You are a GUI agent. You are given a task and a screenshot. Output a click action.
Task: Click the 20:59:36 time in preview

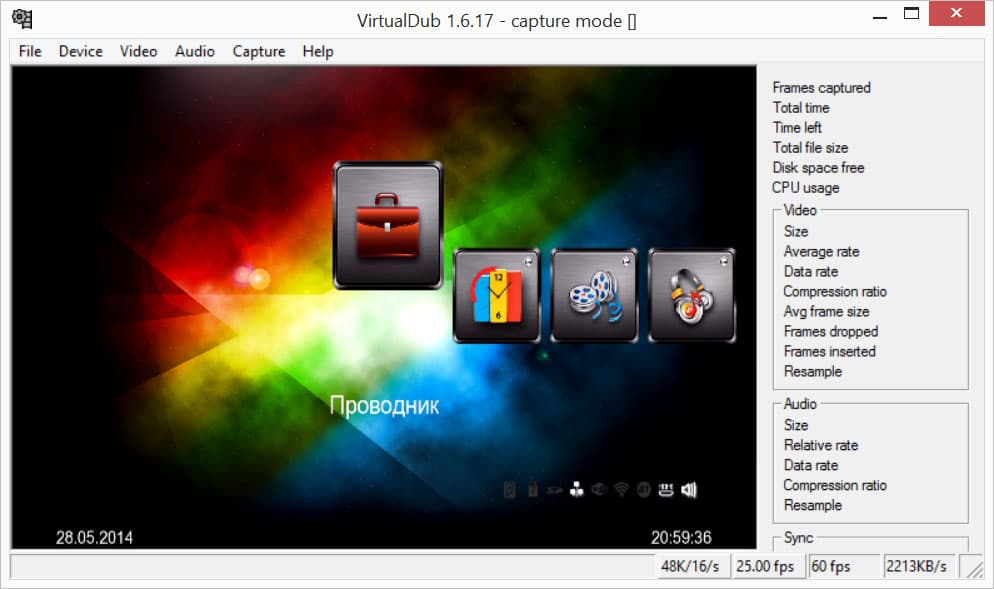(x=681, y=538)
